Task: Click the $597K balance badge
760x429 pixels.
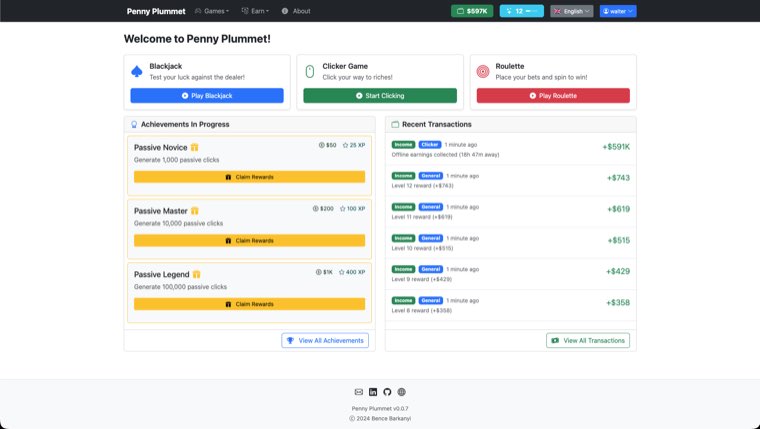Action: (472, 11)
